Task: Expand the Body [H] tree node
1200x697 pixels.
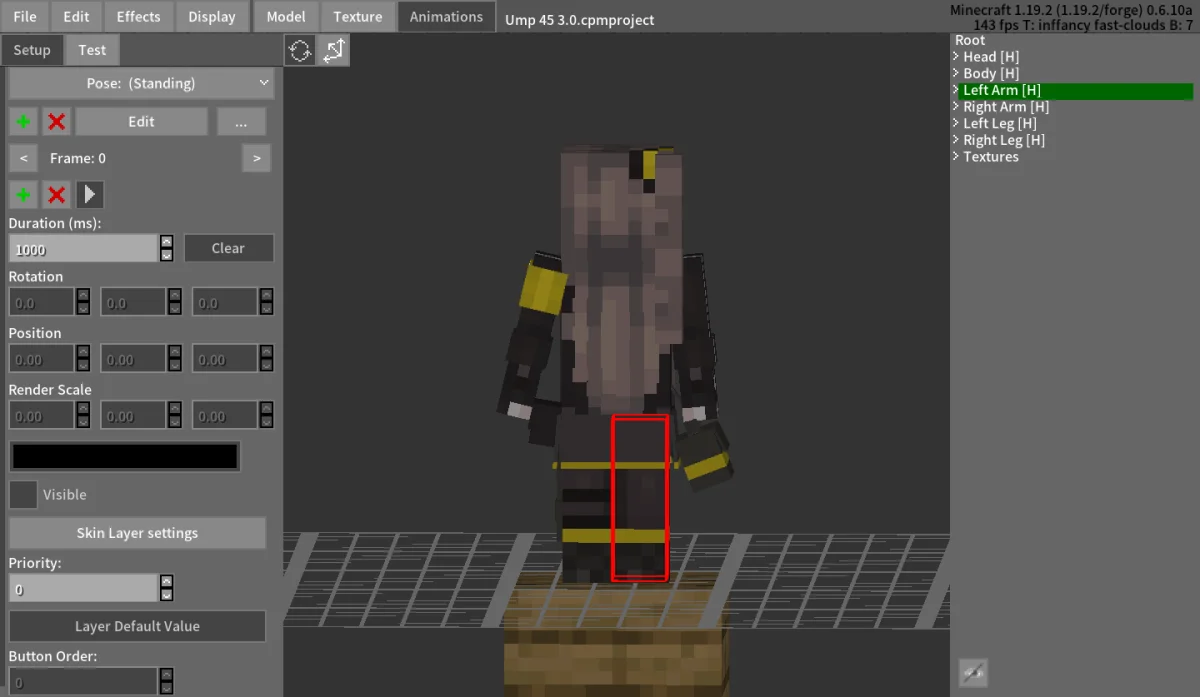Action: (957, 73)
